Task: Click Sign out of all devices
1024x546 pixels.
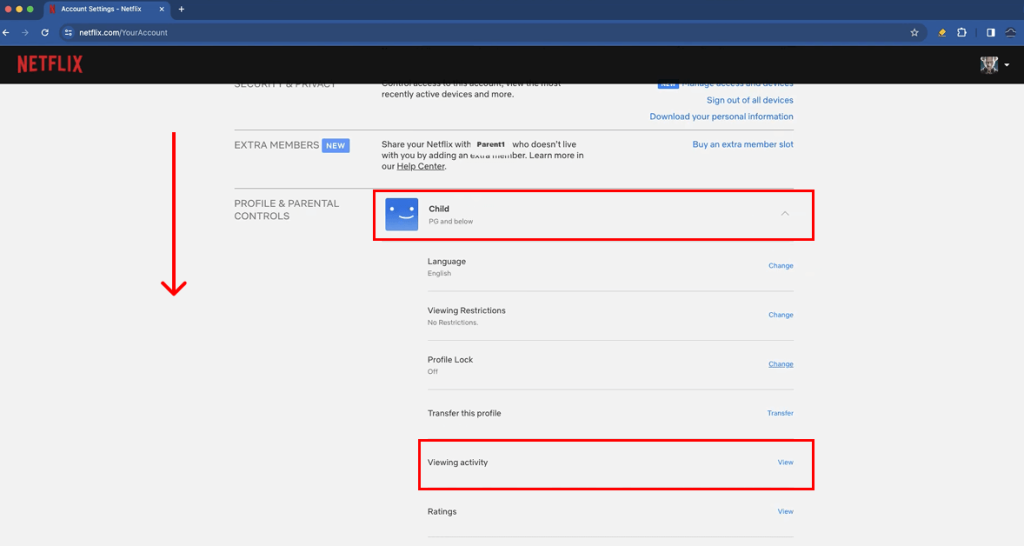Action: click(x=750, y=100)
